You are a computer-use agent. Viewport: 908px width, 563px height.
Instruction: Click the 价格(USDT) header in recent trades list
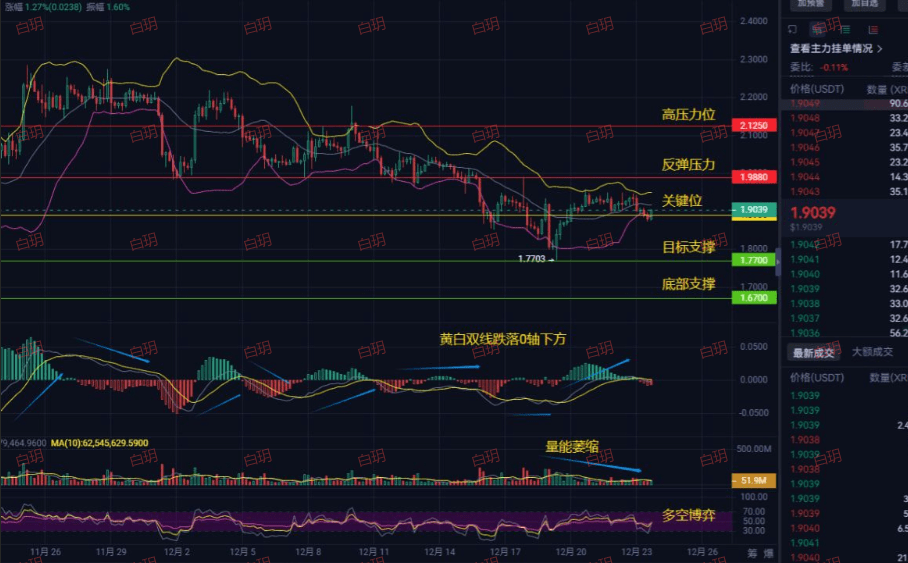pos(817,378)
